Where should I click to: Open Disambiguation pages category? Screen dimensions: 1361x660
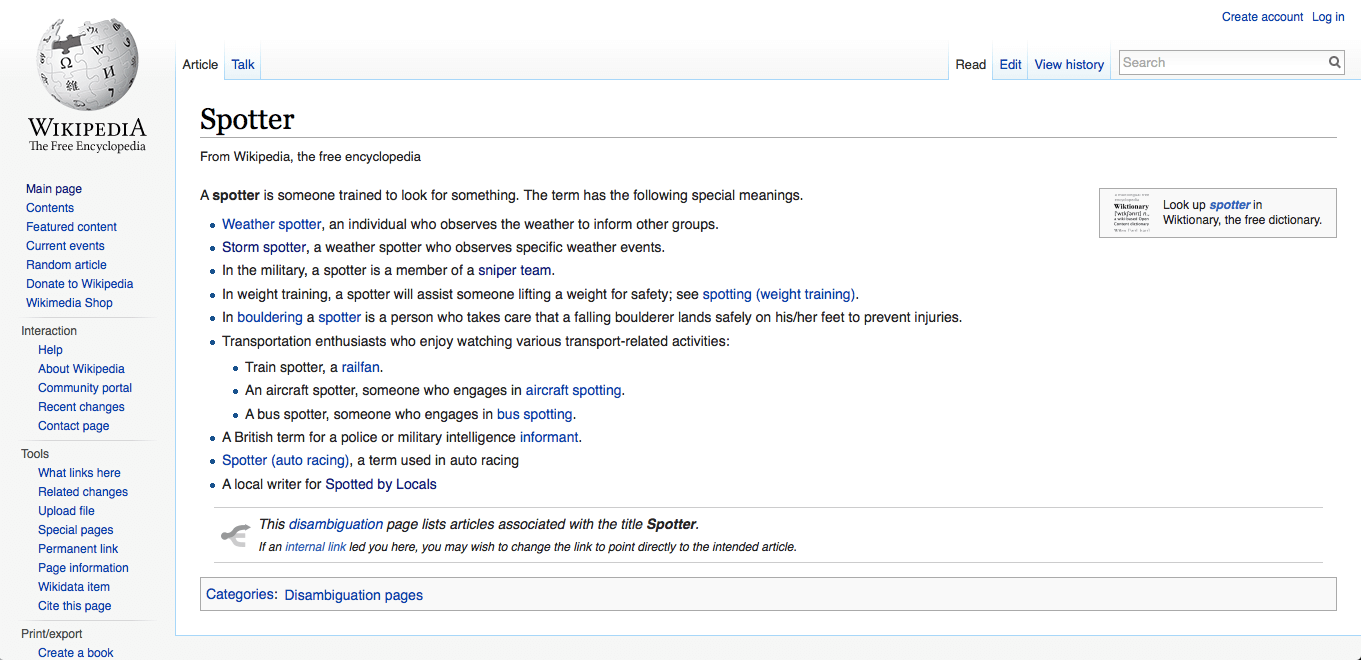pyautogui.click(x=354, y=595)
